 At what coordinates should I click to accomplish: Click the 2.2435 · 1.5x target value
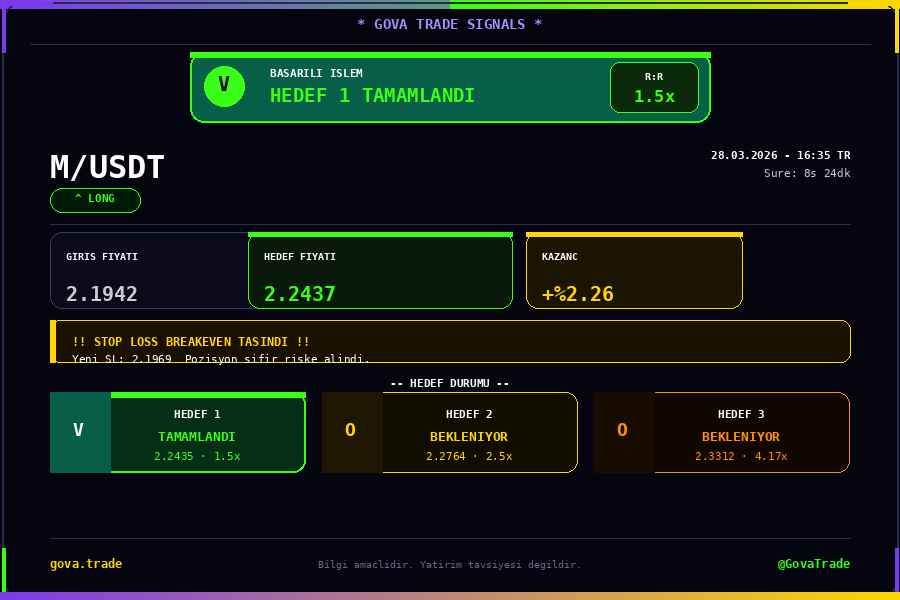[x=197, y=456]
